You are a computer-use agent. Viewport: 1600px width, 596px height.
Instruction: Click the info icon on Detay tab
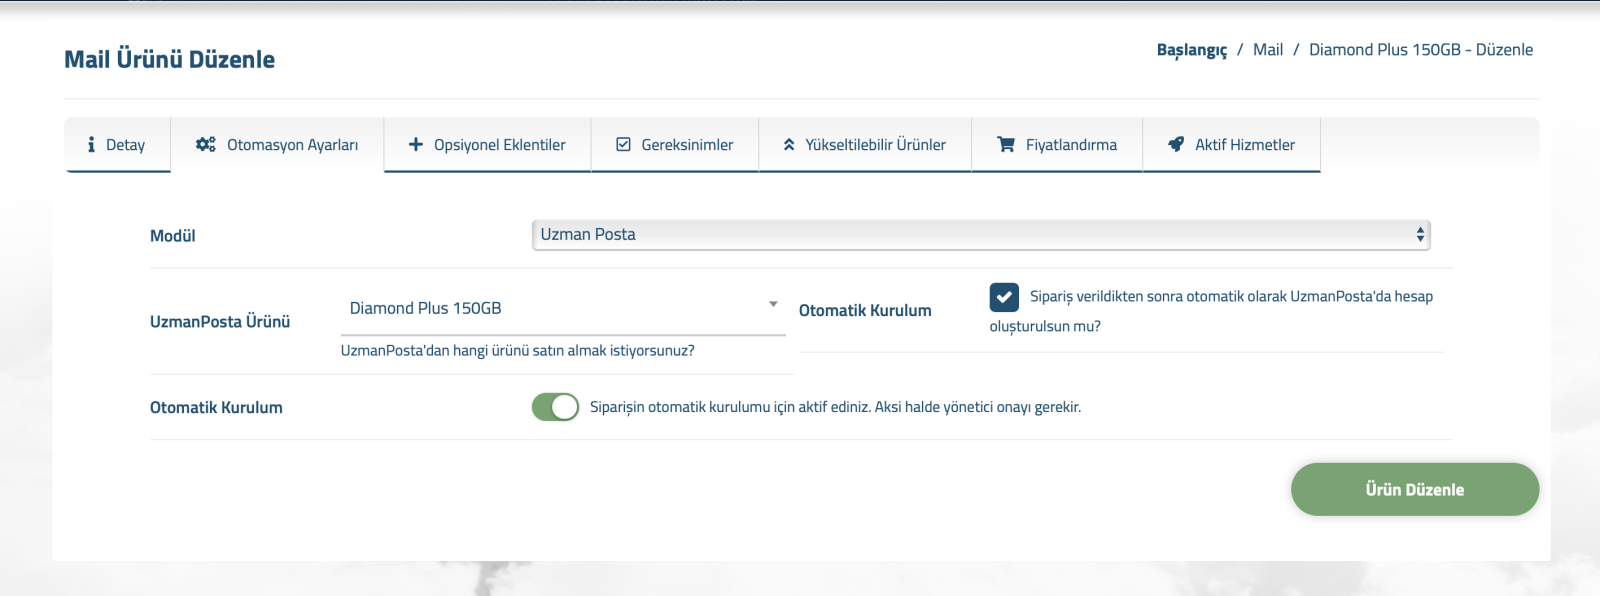[x=91, y=145]
